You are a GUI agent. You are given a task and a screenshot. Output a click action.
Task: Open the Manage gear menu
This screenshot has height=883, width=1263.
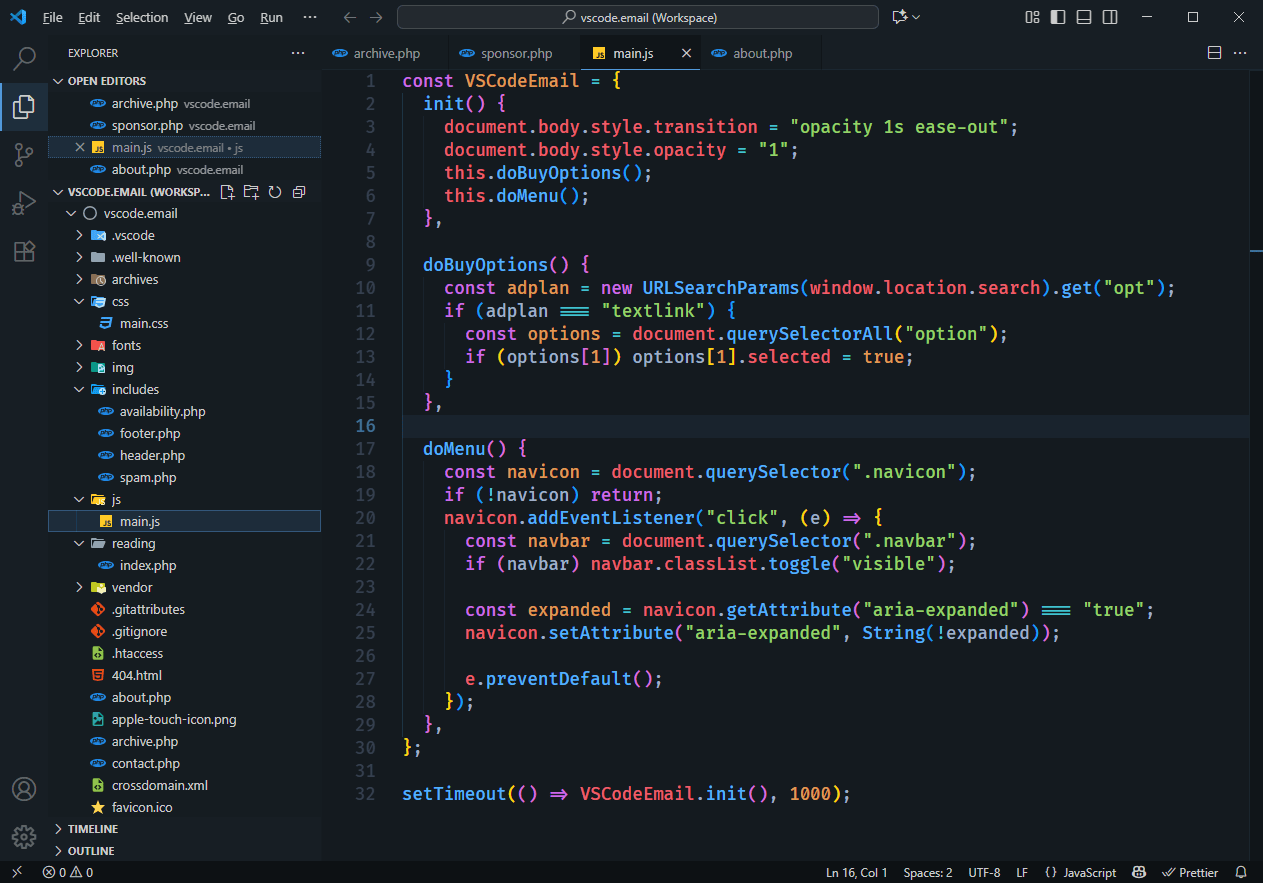tap(24, 837)
